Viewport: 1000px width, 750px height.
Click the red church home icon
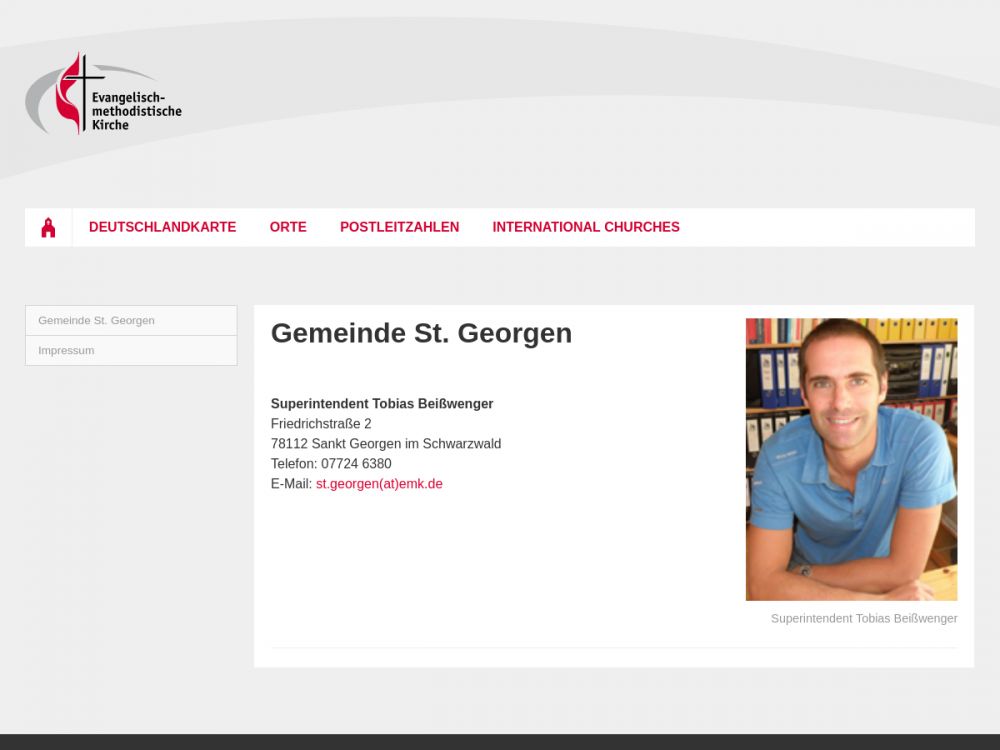coord(48,227)
